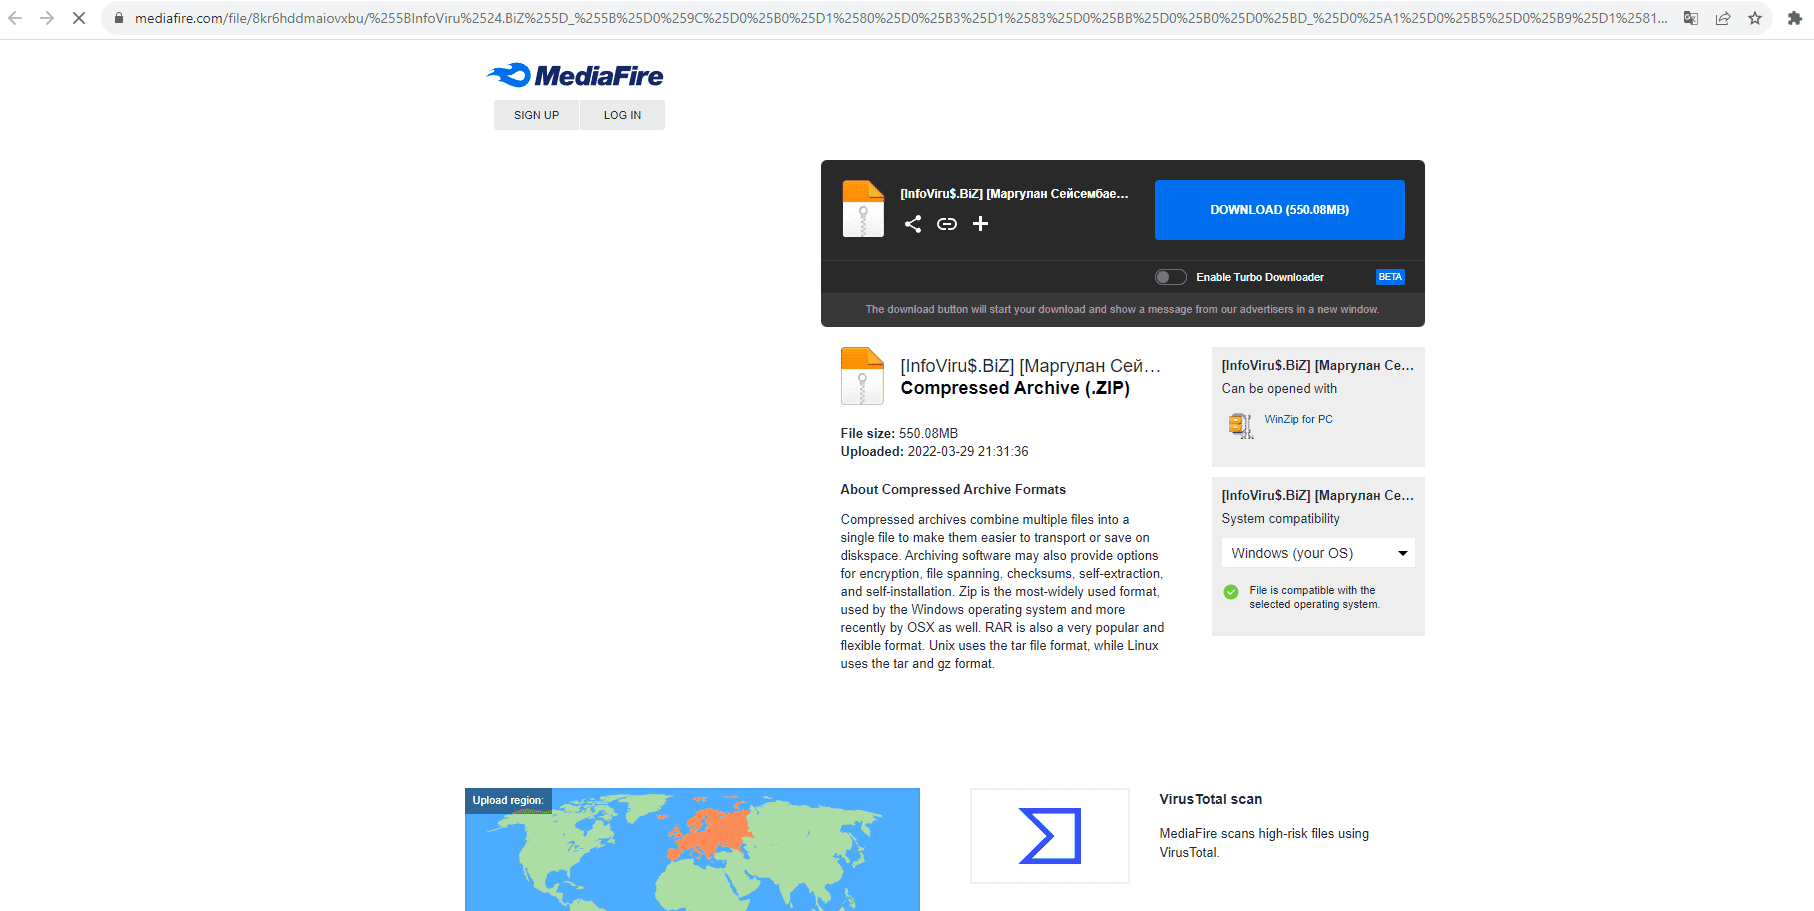The height and width of the screenshot is (911, 1814).
Task: Click the padlock site info icon
Action: coord(118,18)
